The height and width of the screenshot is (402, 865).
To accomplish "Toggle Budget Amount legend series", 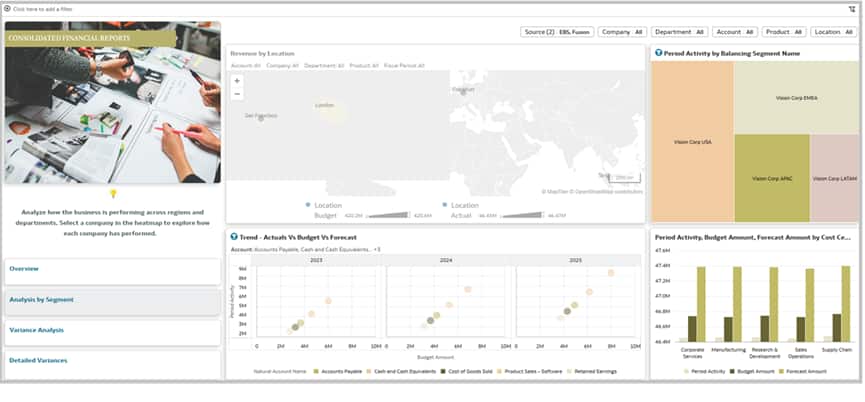I will tap(750, 372).
